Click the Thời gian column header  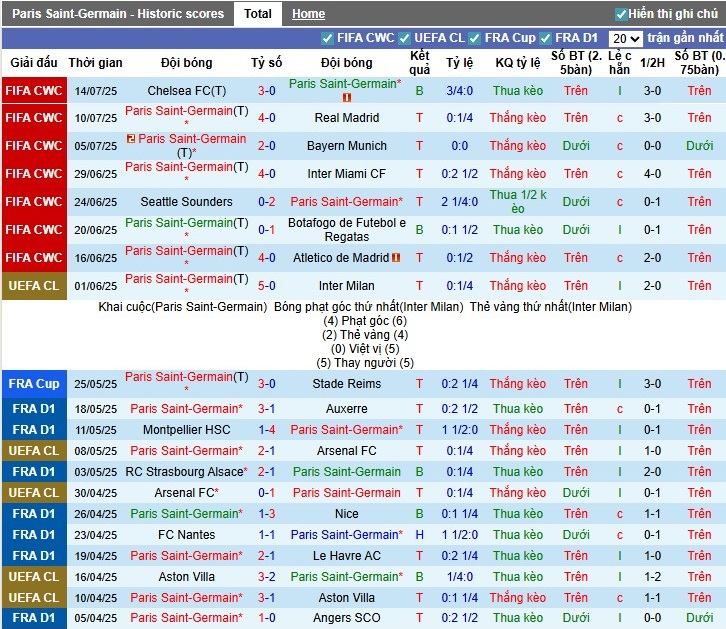pos(95,62)
